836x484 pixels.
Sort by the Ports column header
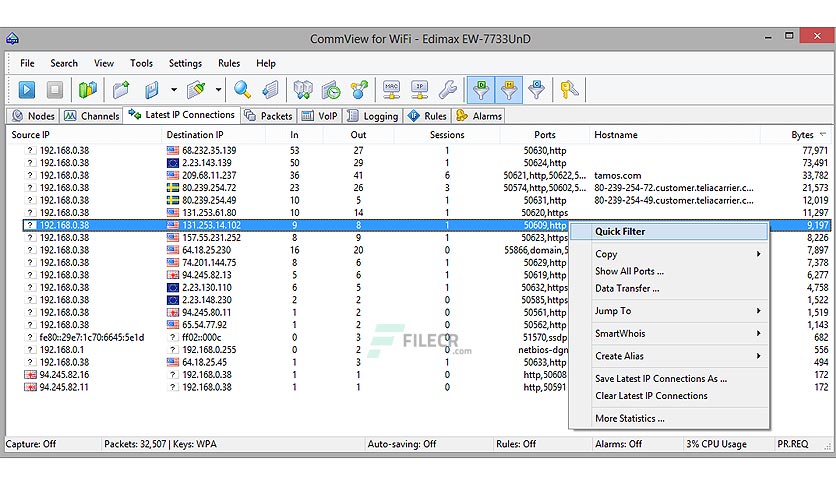pyautogui.click(x=544, y=135)
